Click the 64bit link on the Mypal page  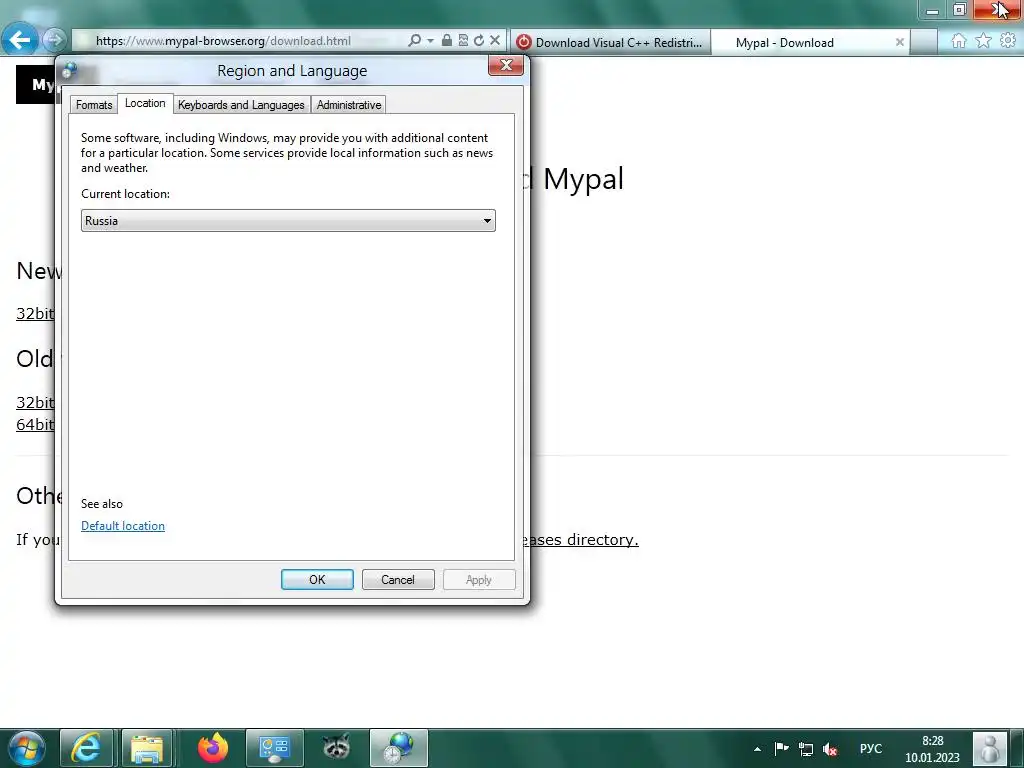click(x=35, y=424)
